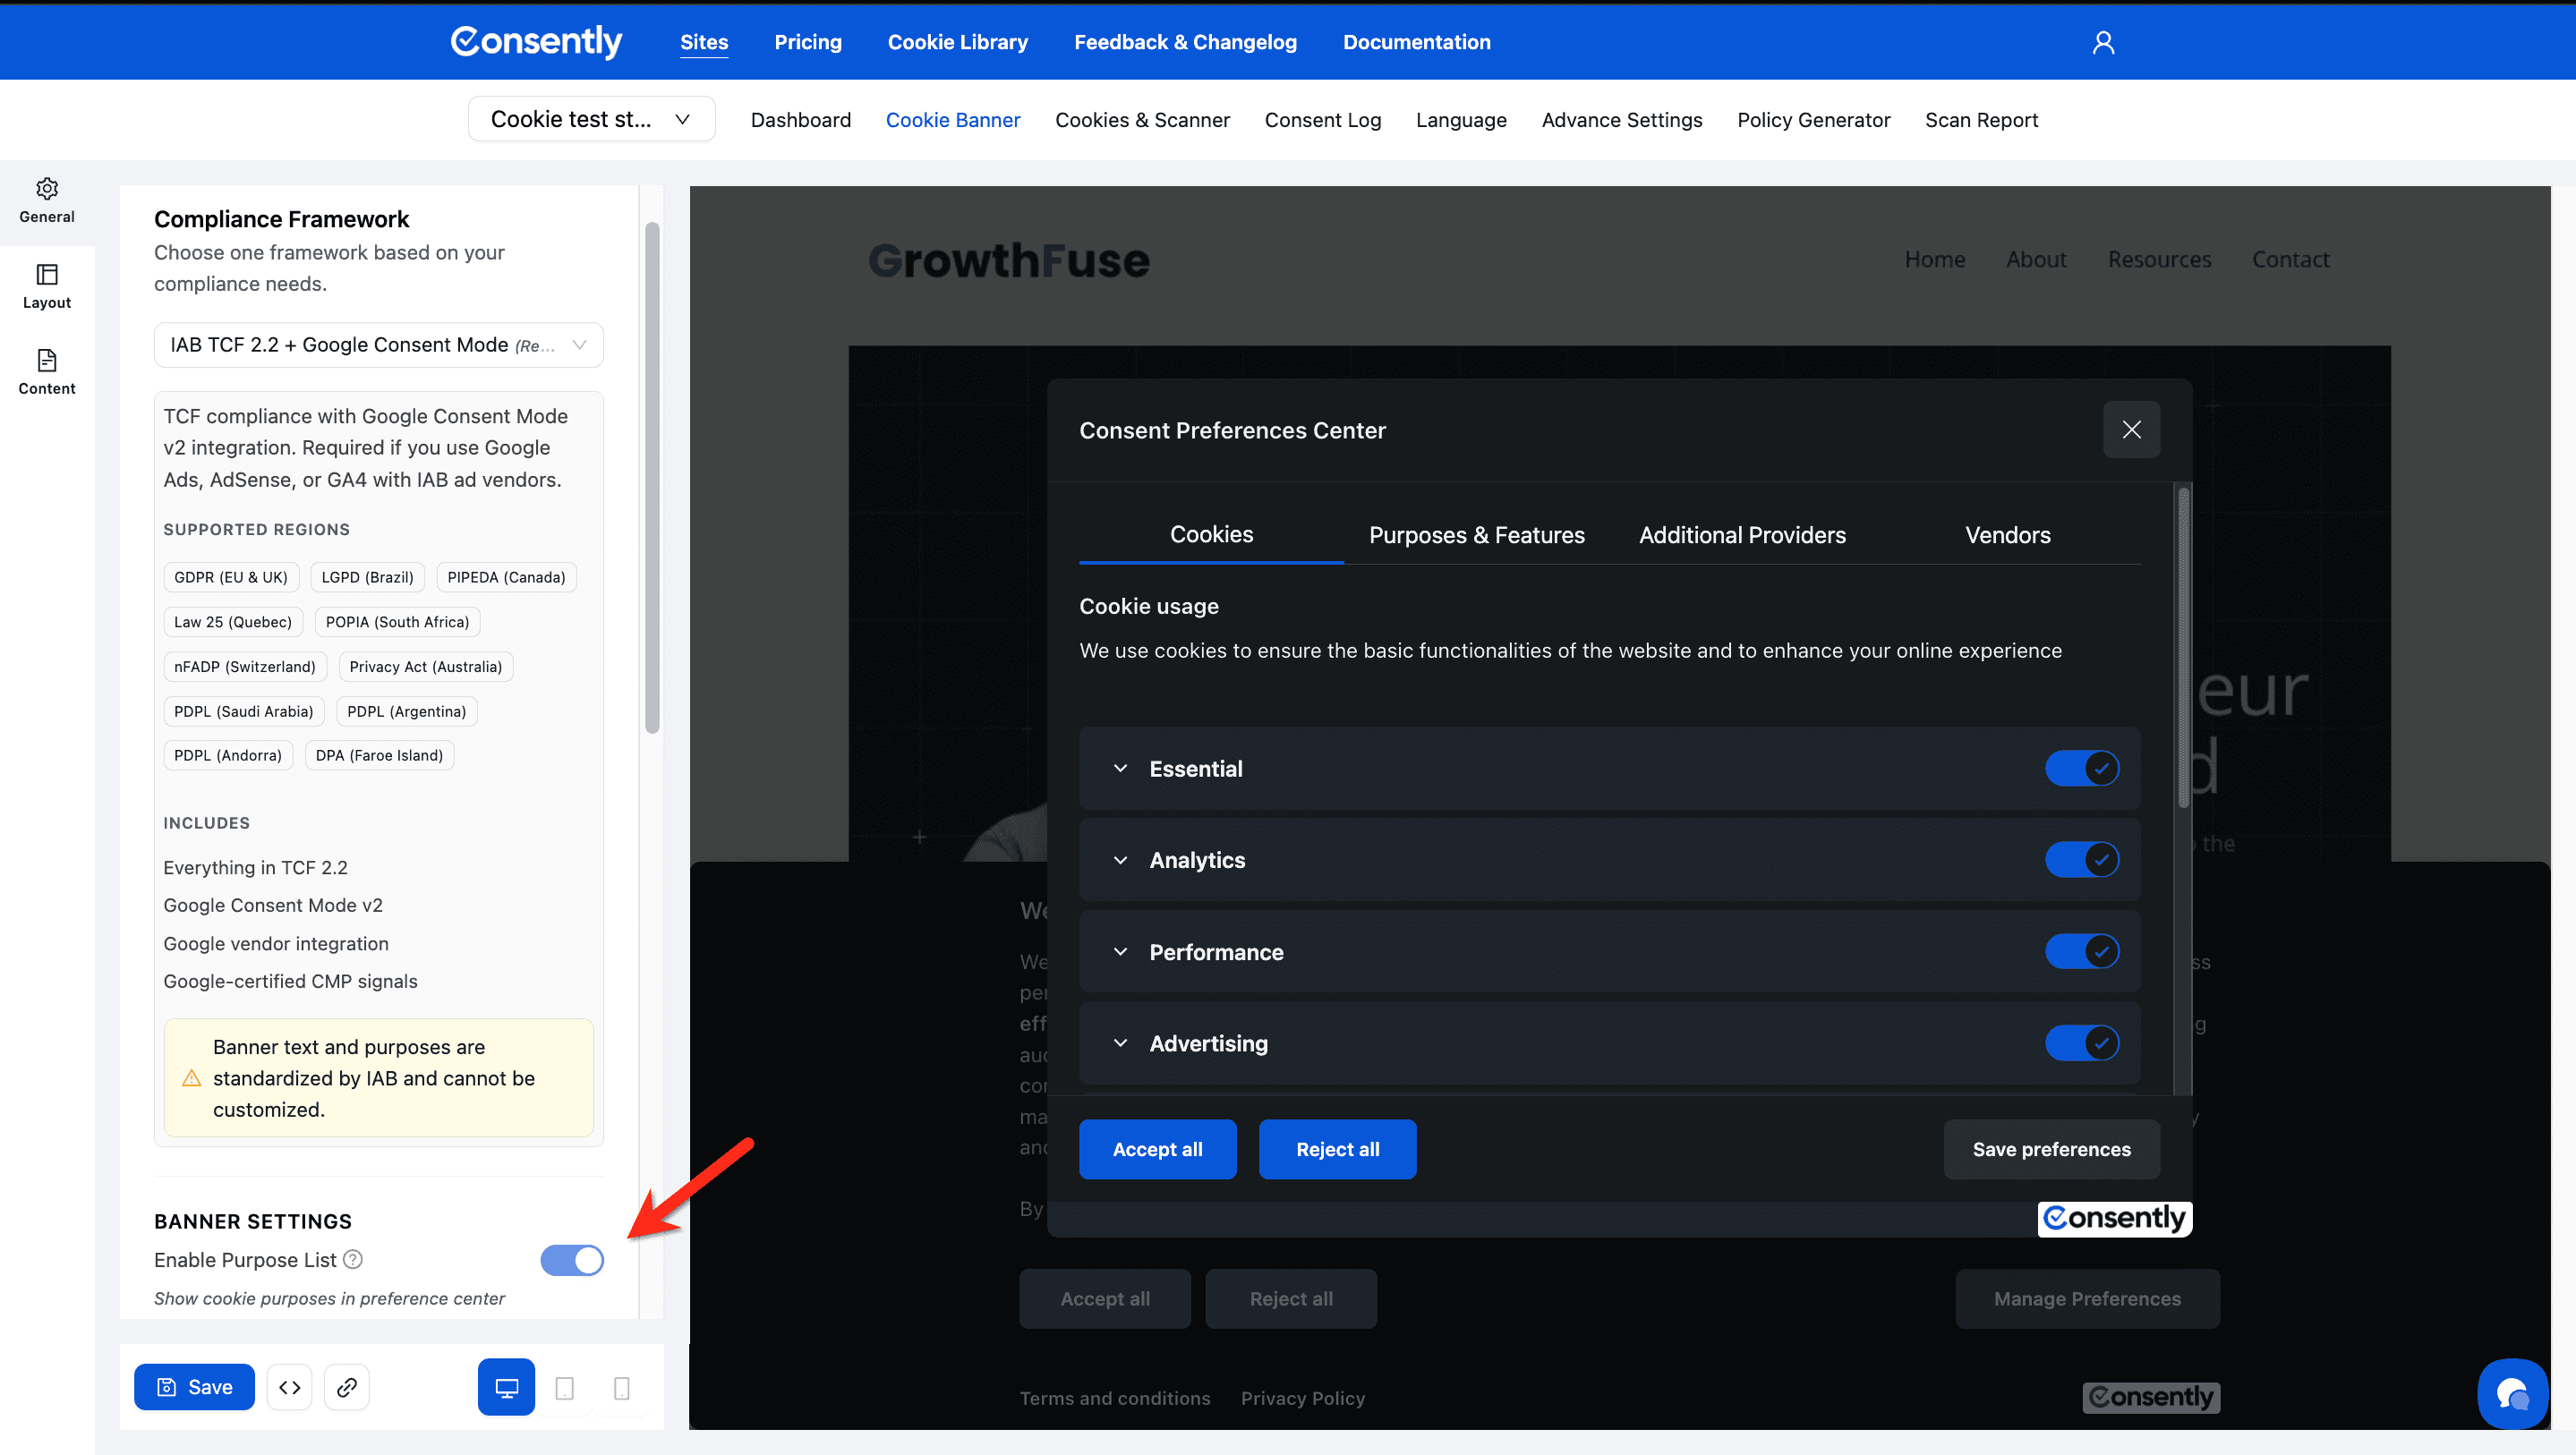2576x1455 pixels.
Task: Open the compliance framework dropdown
Action: 378,345
